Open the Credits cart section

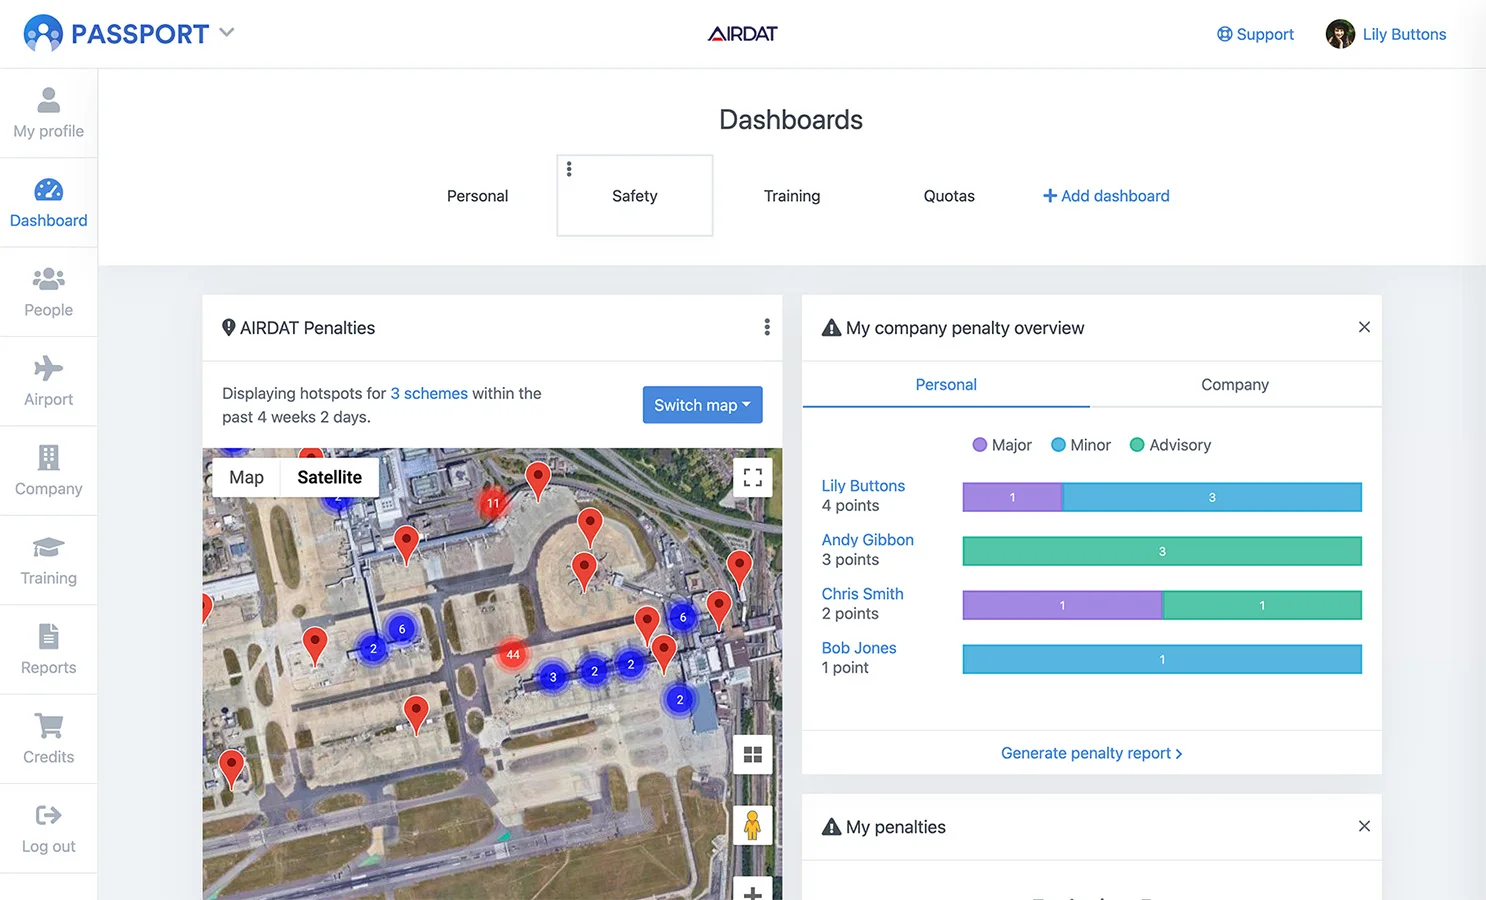[x=48, y=739]
